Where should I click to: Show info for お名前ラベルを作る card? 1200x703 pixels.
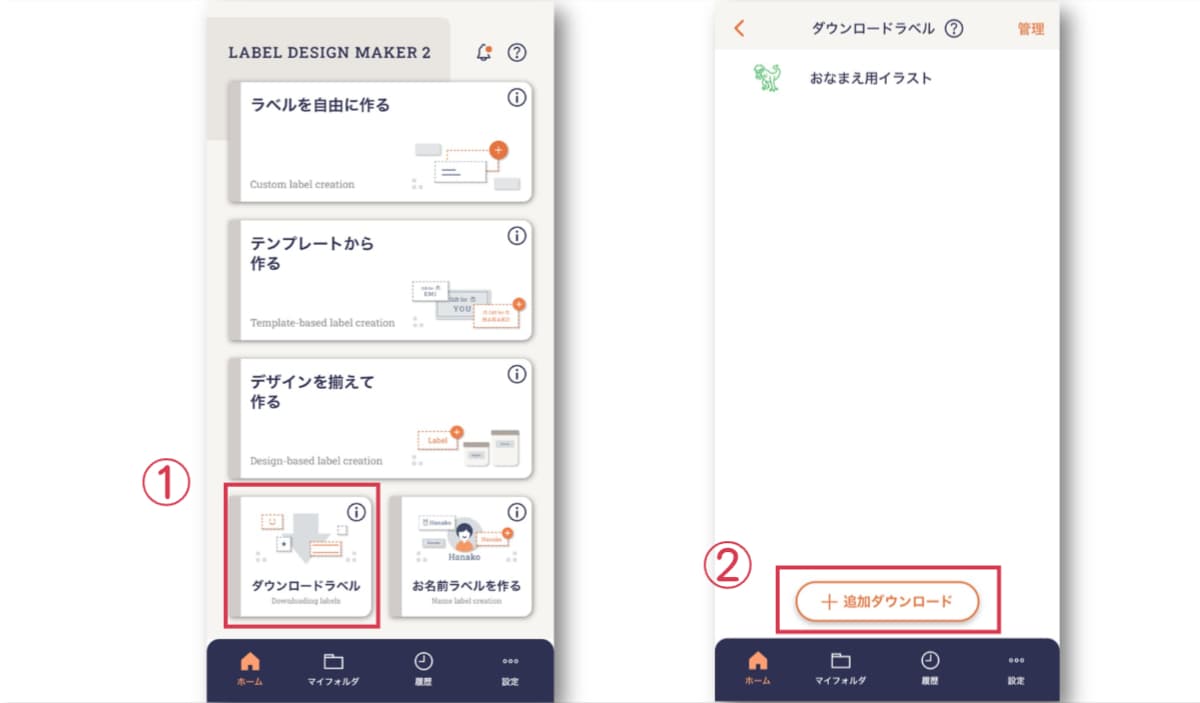517,512
